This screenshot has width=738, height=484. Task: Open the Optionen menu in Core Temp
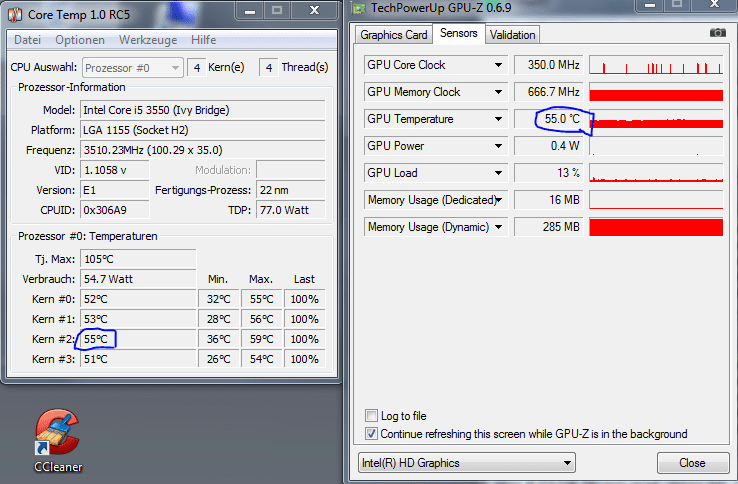point(80,40)
